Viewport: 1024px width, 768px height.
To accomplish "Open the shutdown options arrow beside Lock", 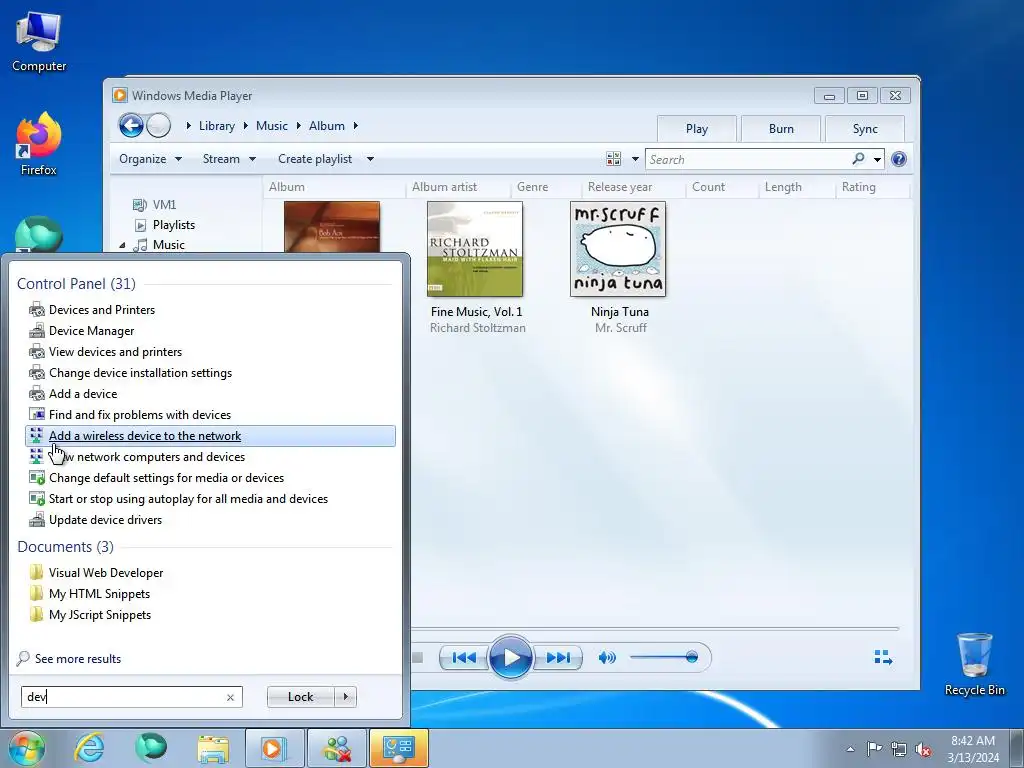I will coord(345,697).
